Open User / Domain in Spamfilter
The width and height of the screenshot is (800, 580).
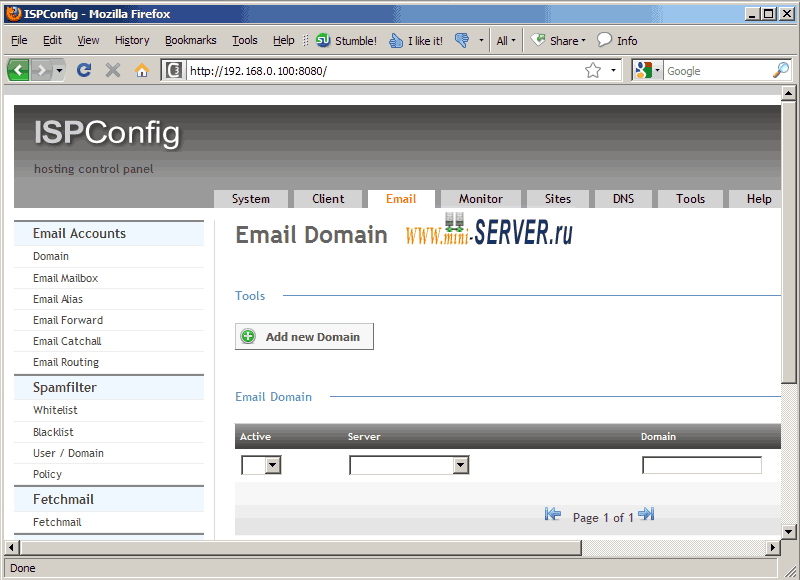(68, 453)
